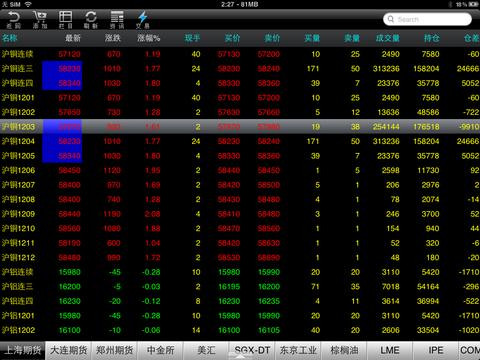Screen dimensions: 481x360
Task: Sort by the 卖价 column header
Action: click(x=272, y=38)
